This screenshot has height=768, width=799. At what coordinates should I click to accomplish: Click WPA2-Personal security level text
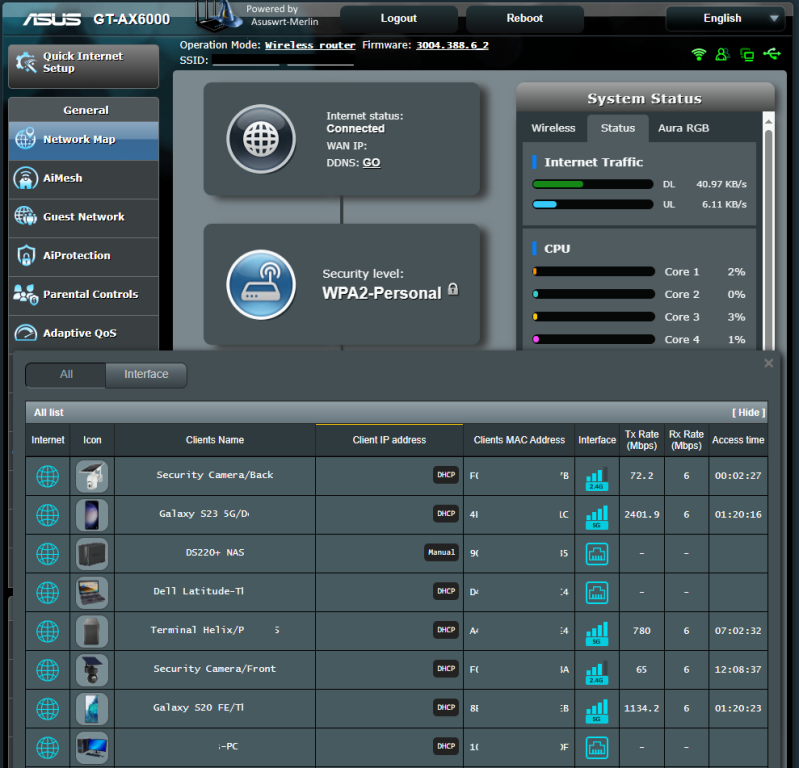382,294
